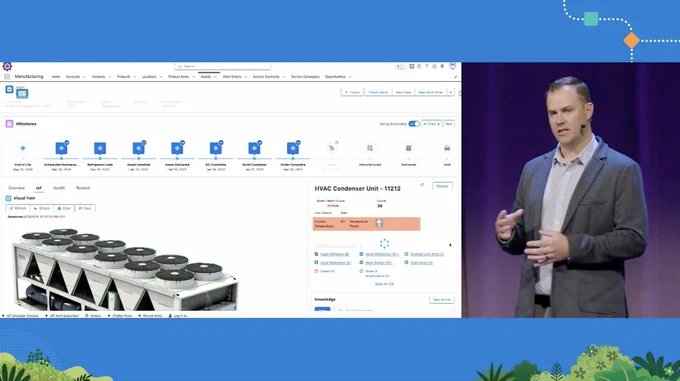
Task: Click the New Case button
Action: (403, 92)
